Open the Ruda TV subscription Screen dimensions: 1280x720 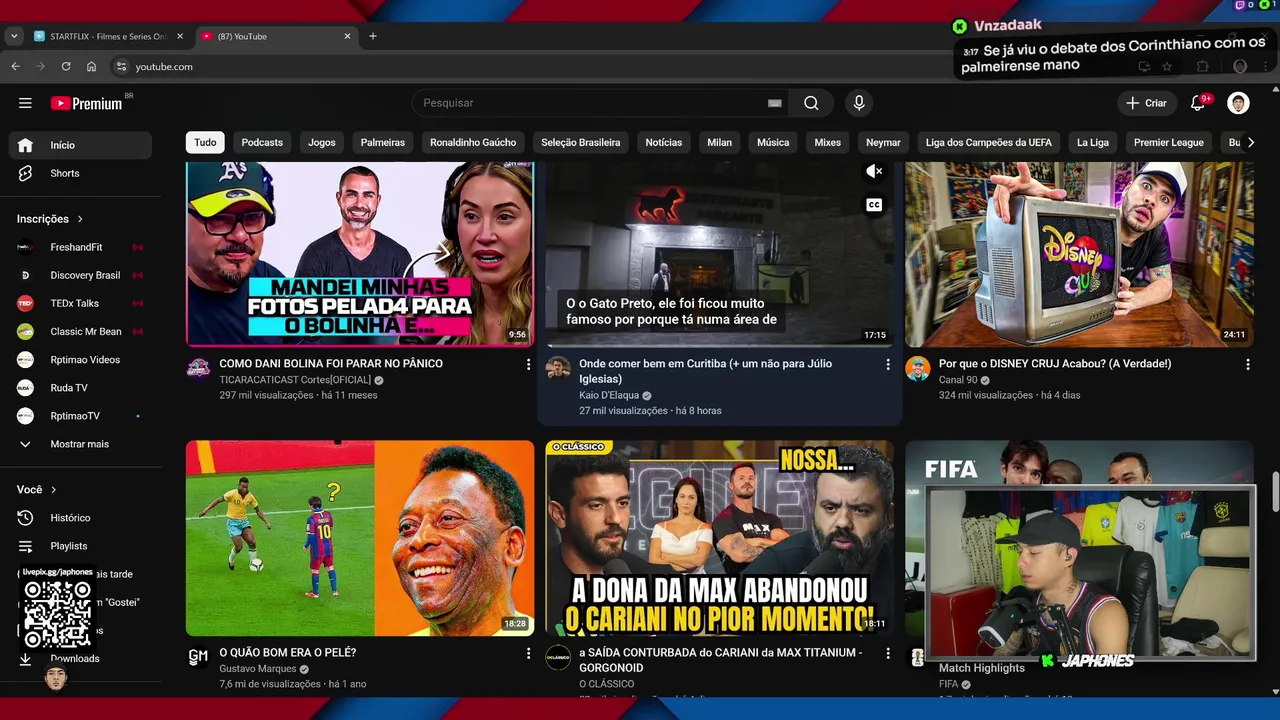(81, 388)
